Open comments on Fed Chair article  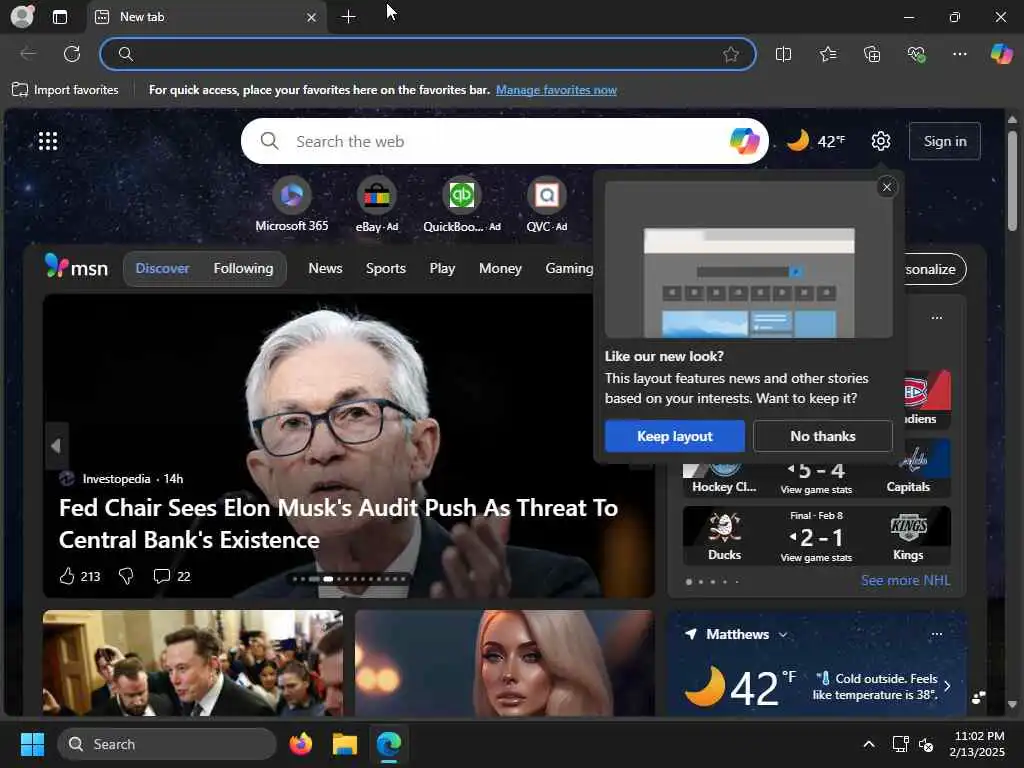pyautogui.click(x=171, y=576)
